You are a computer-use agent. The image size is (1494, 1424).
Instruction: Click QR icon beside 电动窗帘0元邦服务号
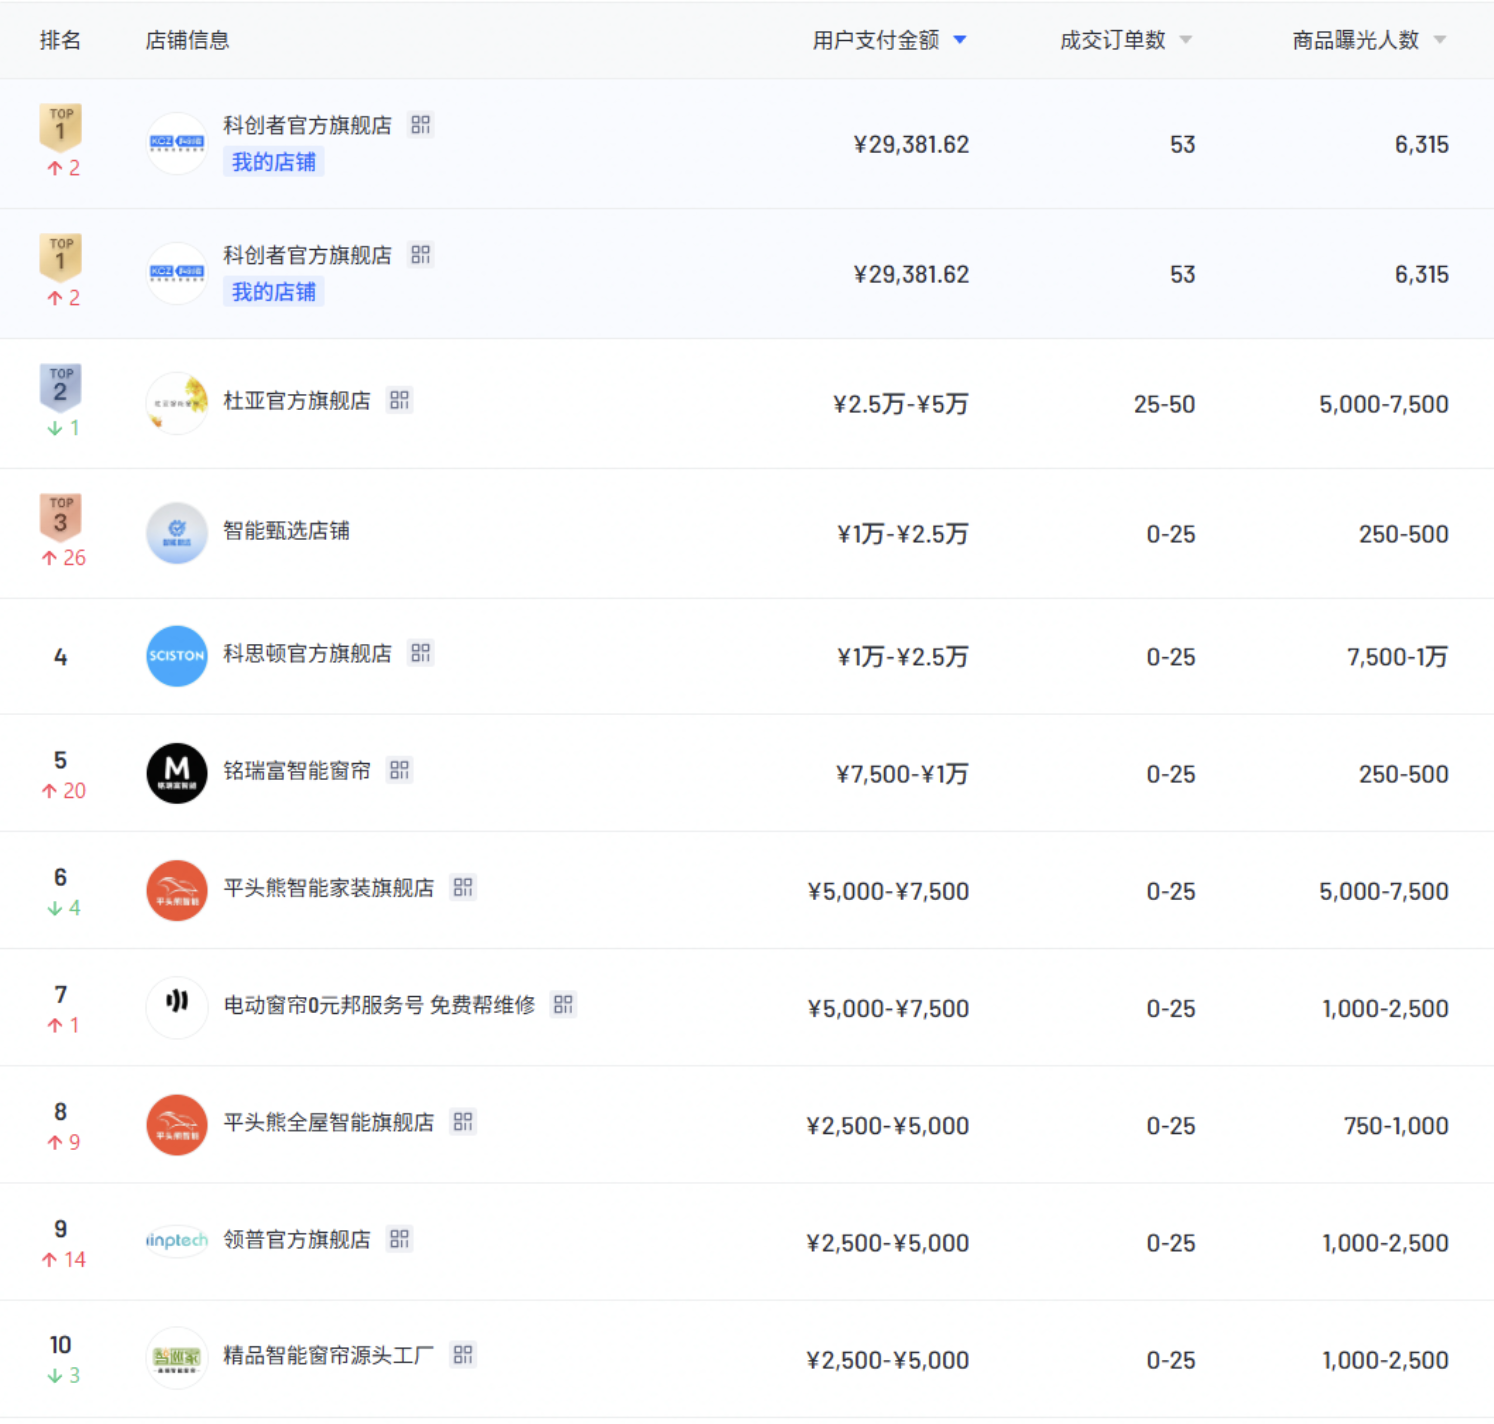pos(563,1005)
